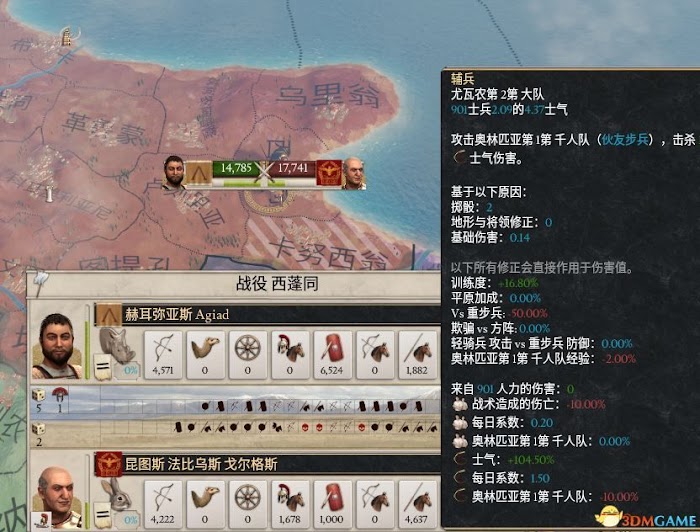The height and width of the screenshot is (532, 700).
Task: Select the defender heavy cavalry icon 1,678
Action: click(290, 504)
